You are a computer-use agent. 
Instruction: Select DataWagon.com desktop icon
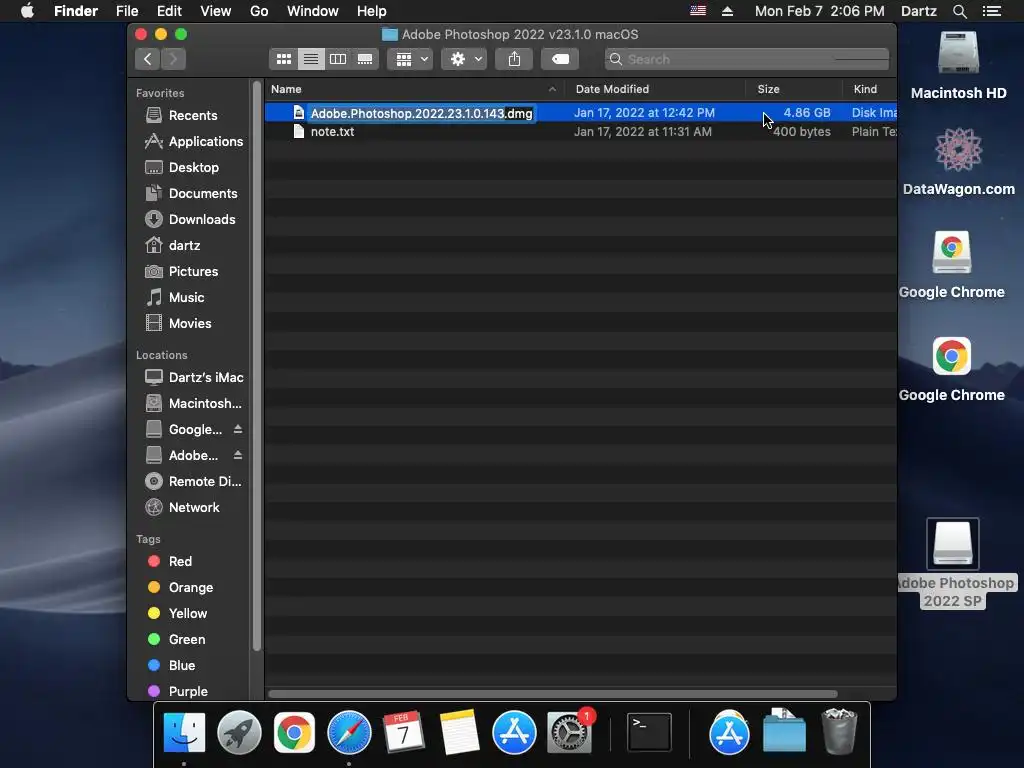coord(959,161)
